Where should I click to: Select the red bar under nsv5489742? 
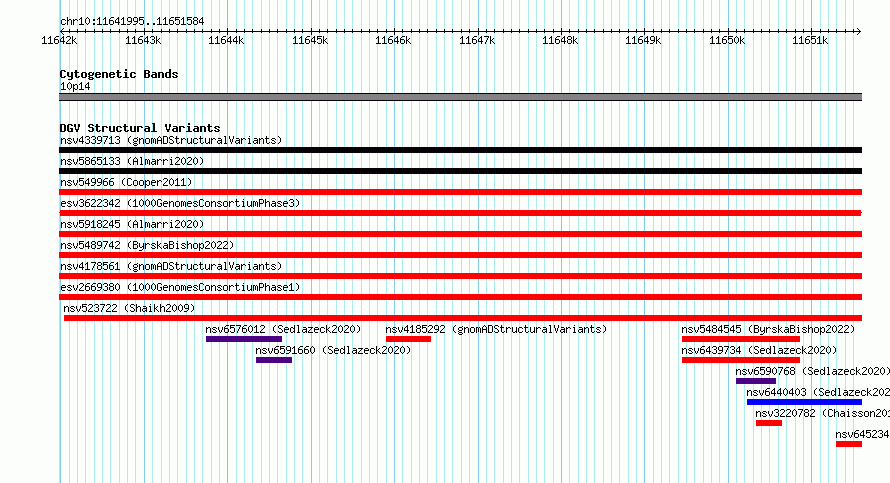tap(460, 255)
